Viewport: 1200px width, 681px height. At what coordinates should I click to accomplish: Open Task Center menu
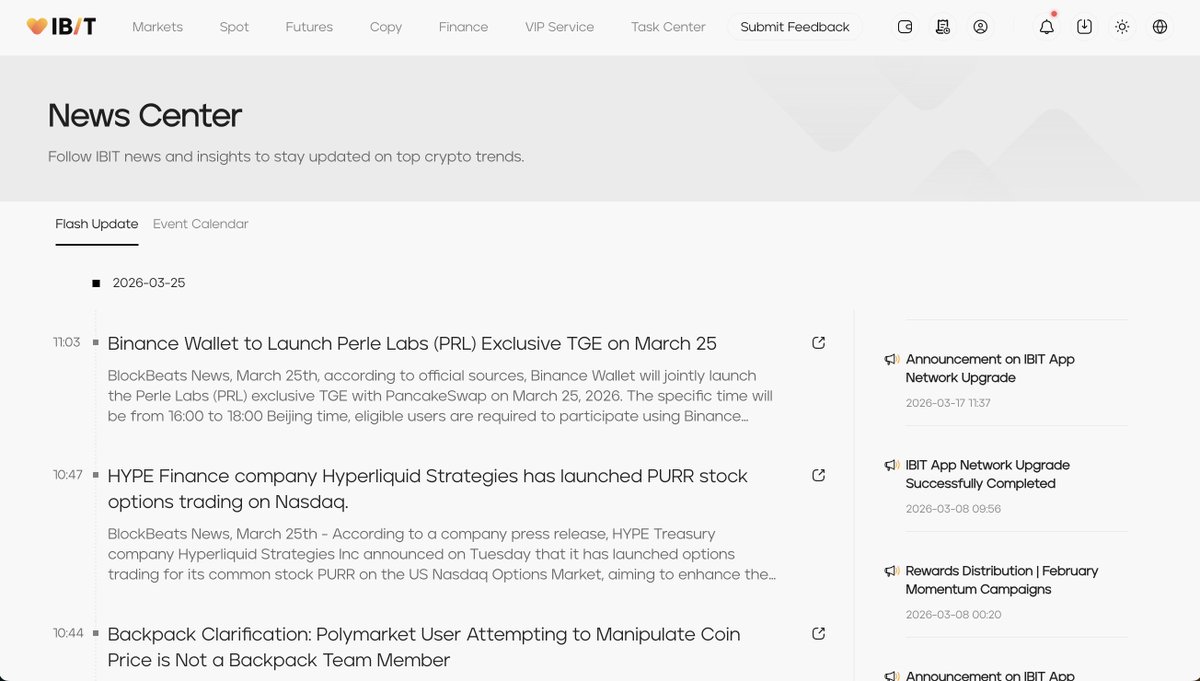(668, 27)
